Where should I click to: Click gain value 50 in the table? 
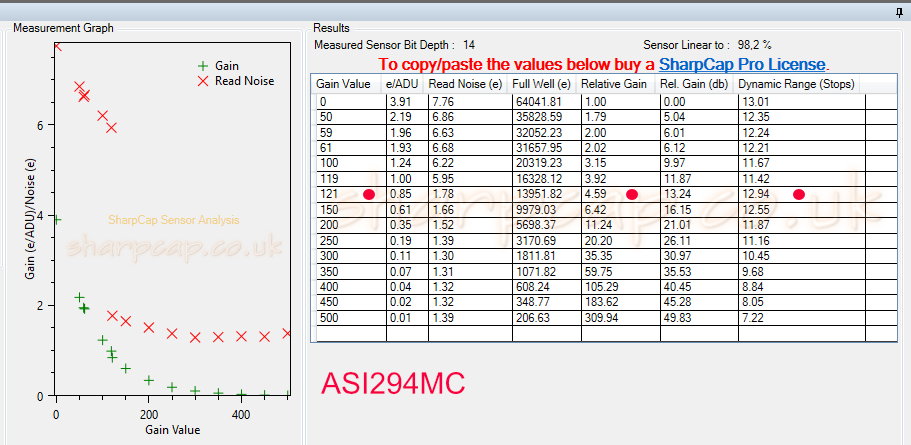tap(350, 117)
